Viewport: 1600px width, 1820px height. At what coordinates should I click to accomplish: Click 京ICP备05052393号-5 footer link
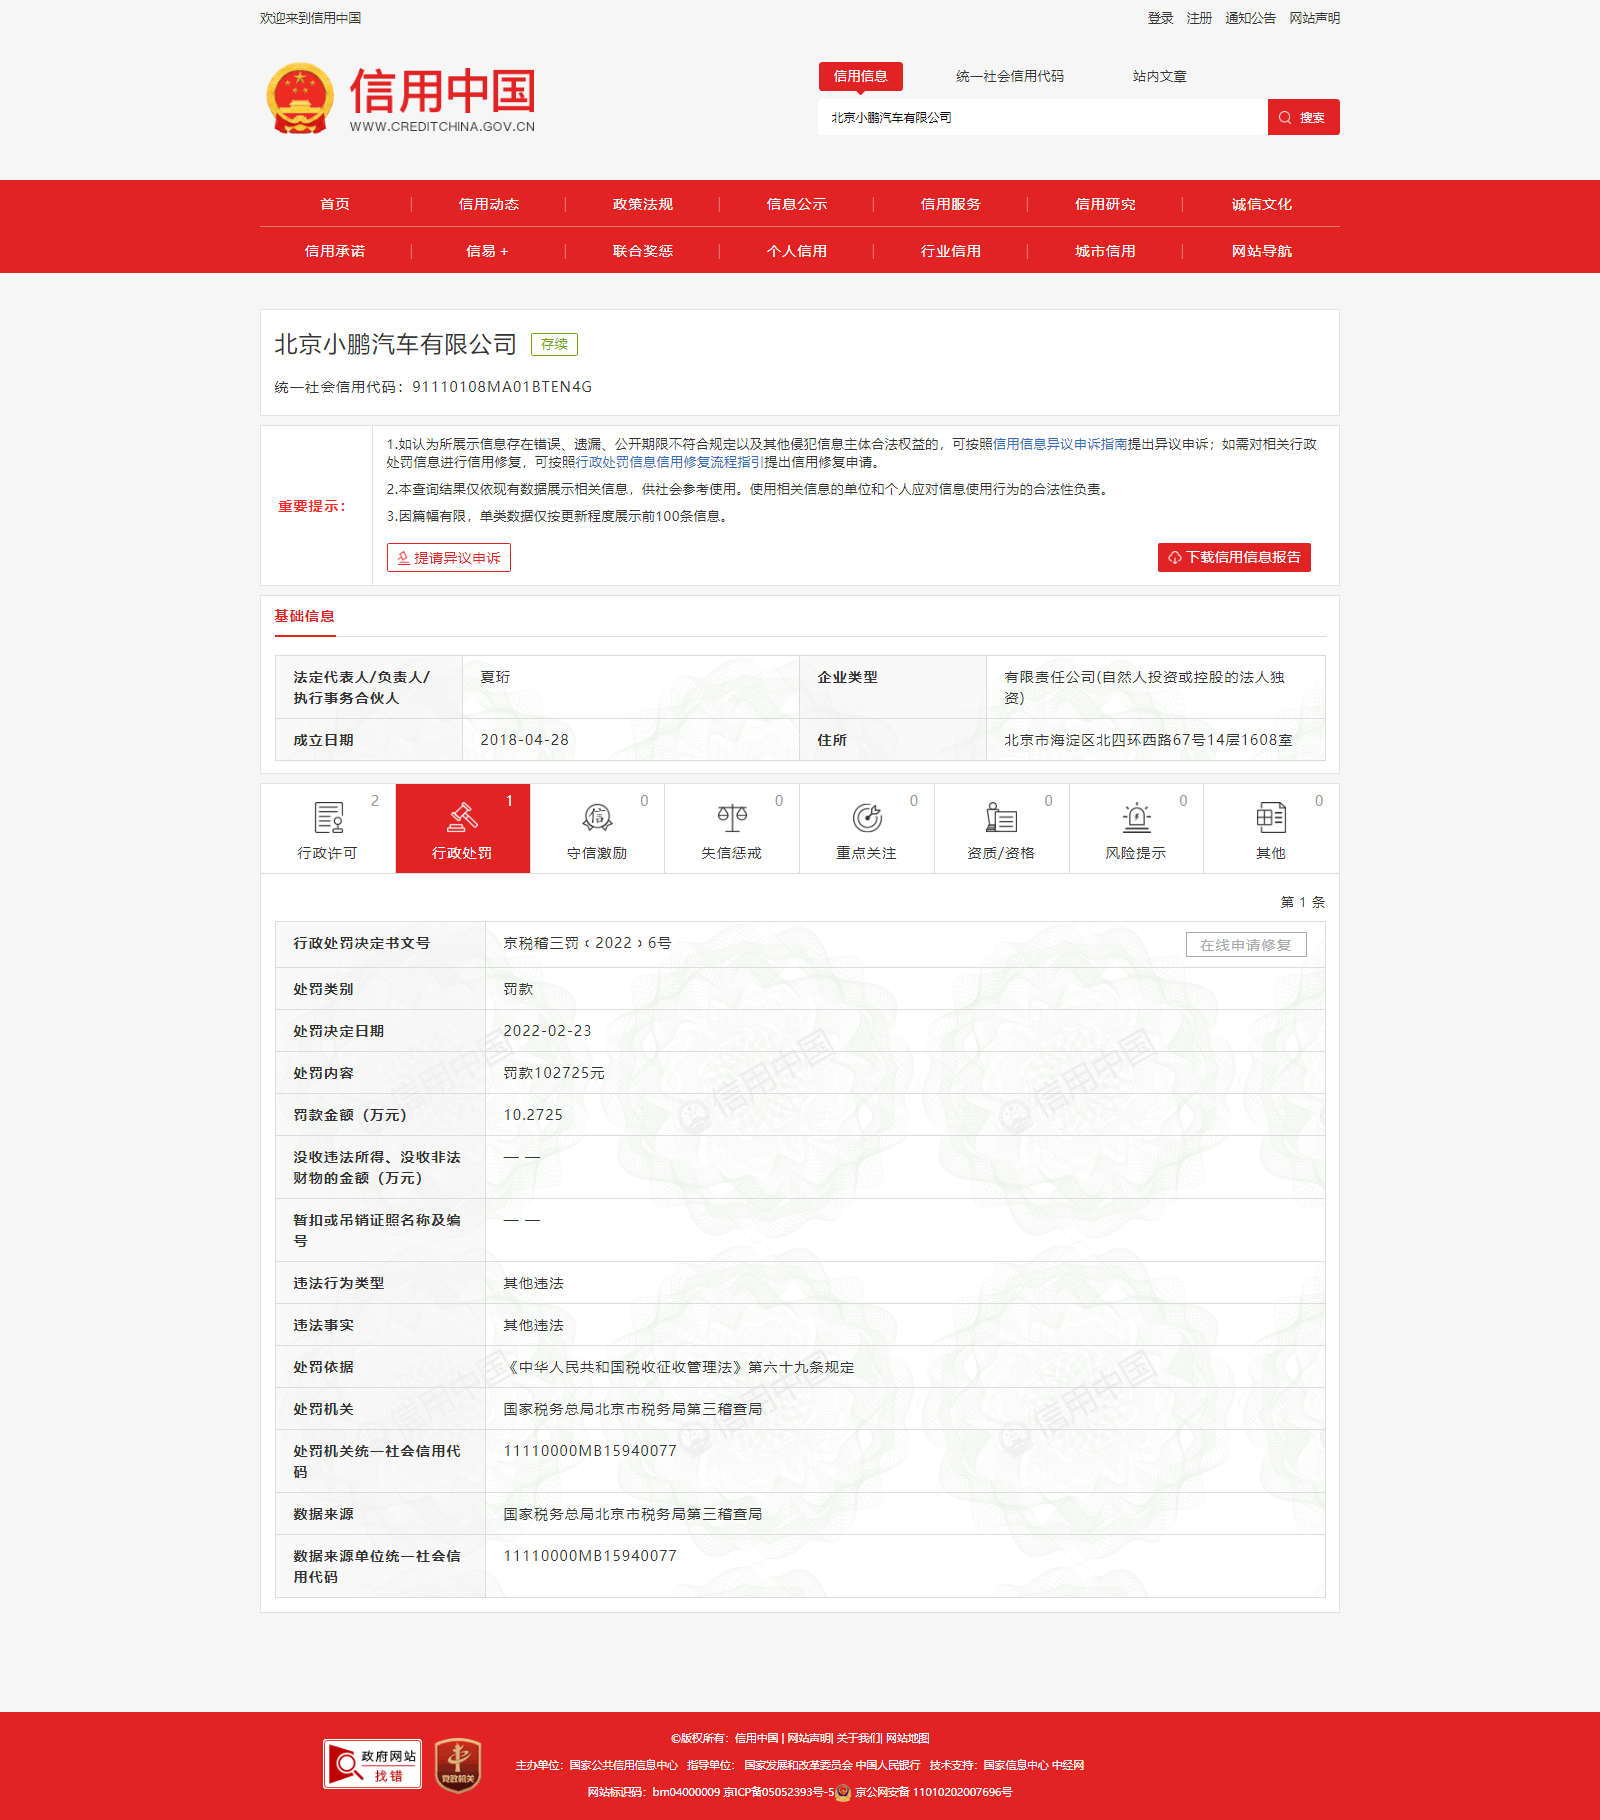pyautogui.click(x=778, y=1792)
